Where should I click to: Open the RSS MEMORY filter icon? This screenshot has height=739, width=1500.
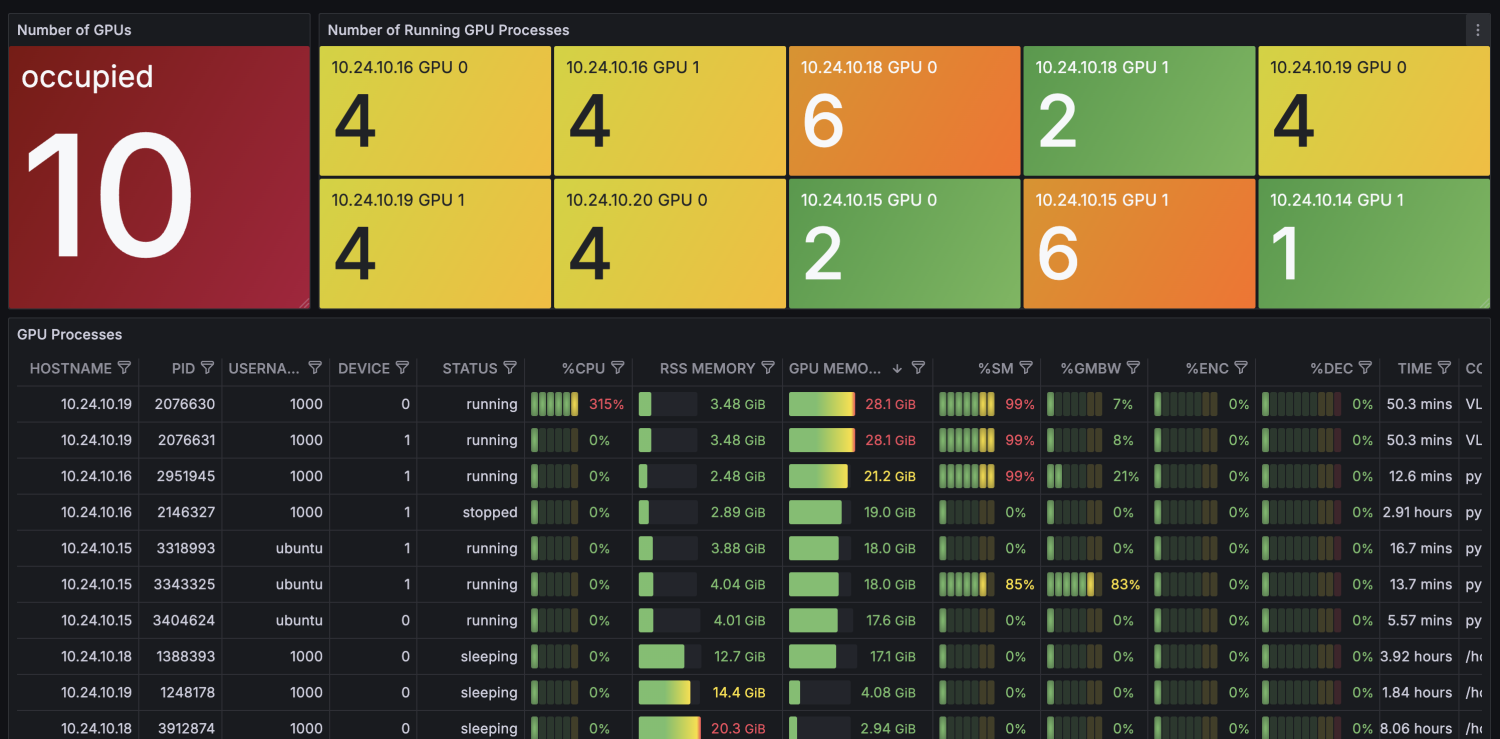pyautogui.click(x=768, y=368)
